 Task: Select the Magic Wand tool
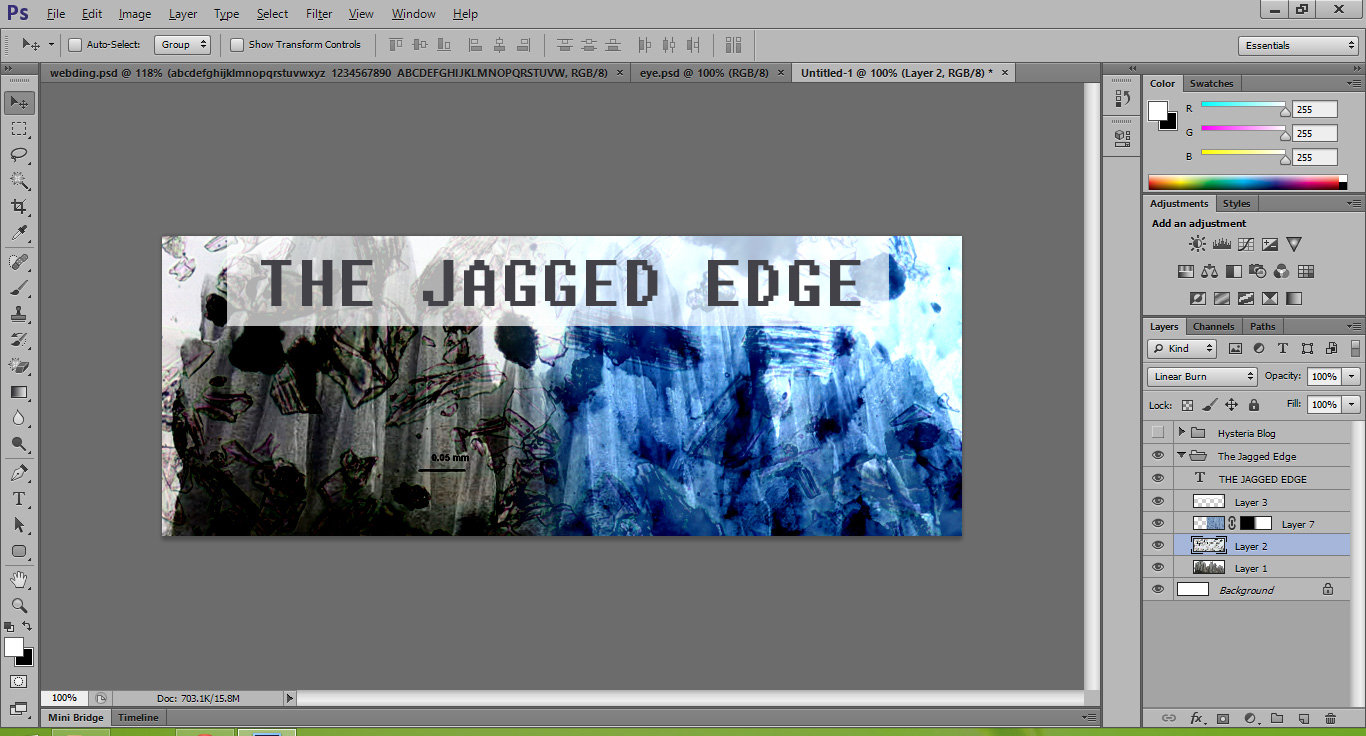(x=19, y=180)
